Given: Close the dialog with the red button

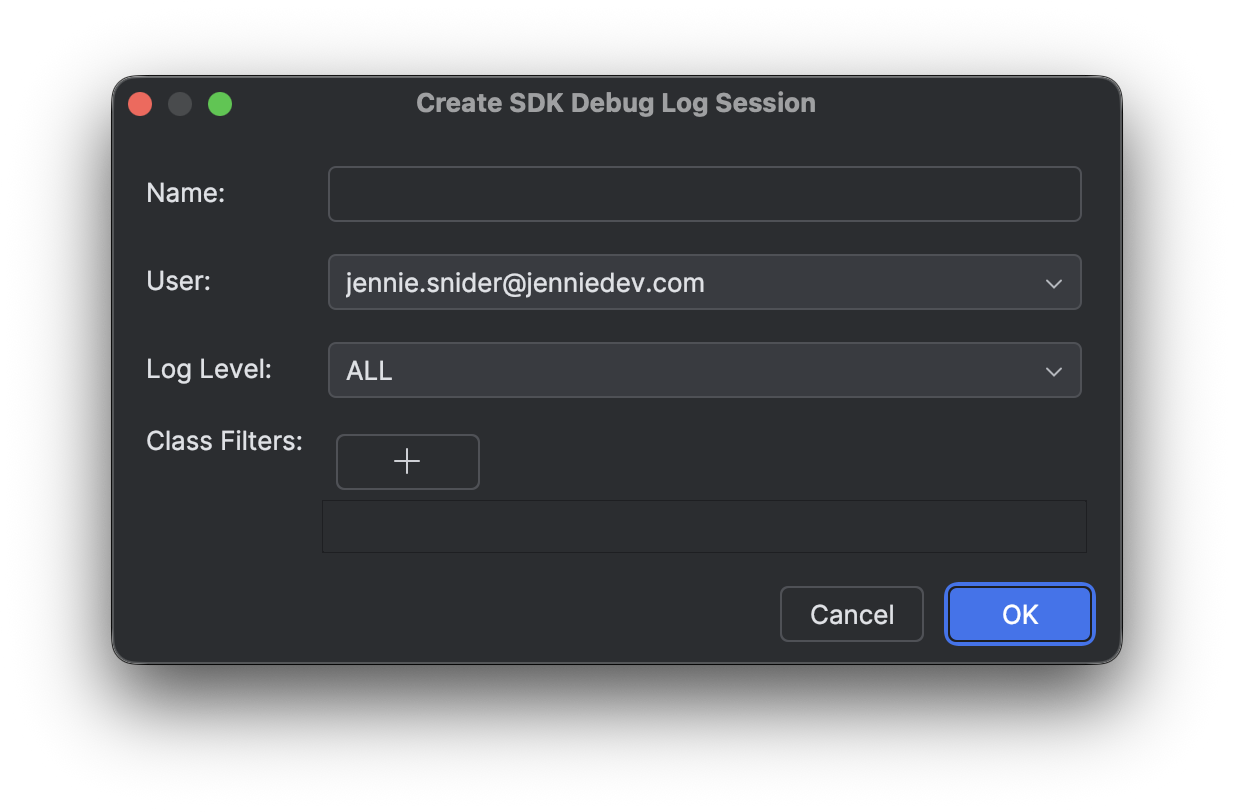Looking at the screenshot, I should [140, 103].
